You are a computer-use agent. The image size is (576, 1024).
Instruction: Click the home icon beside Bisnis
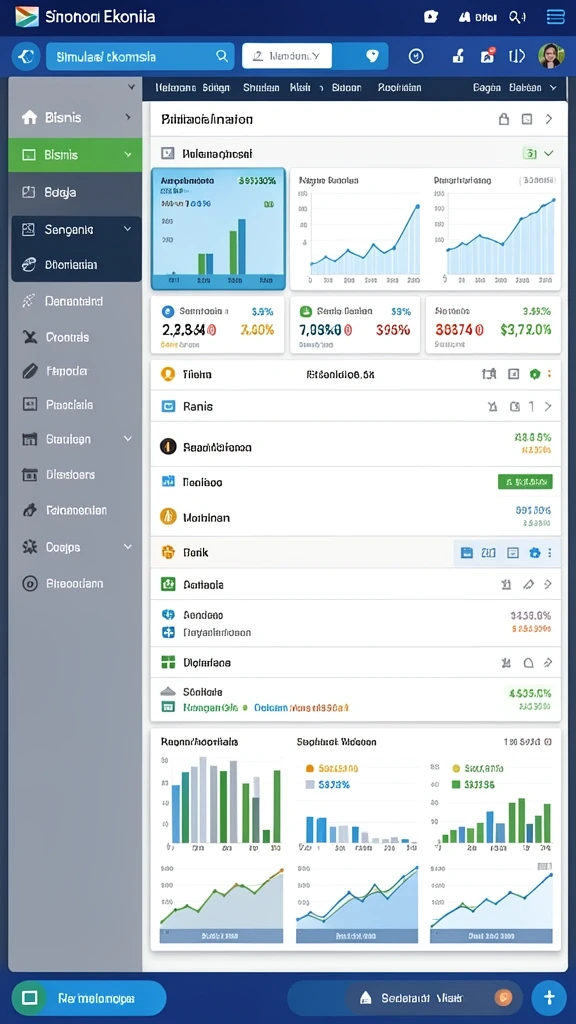pyautogui.click(x=29, y=118)
